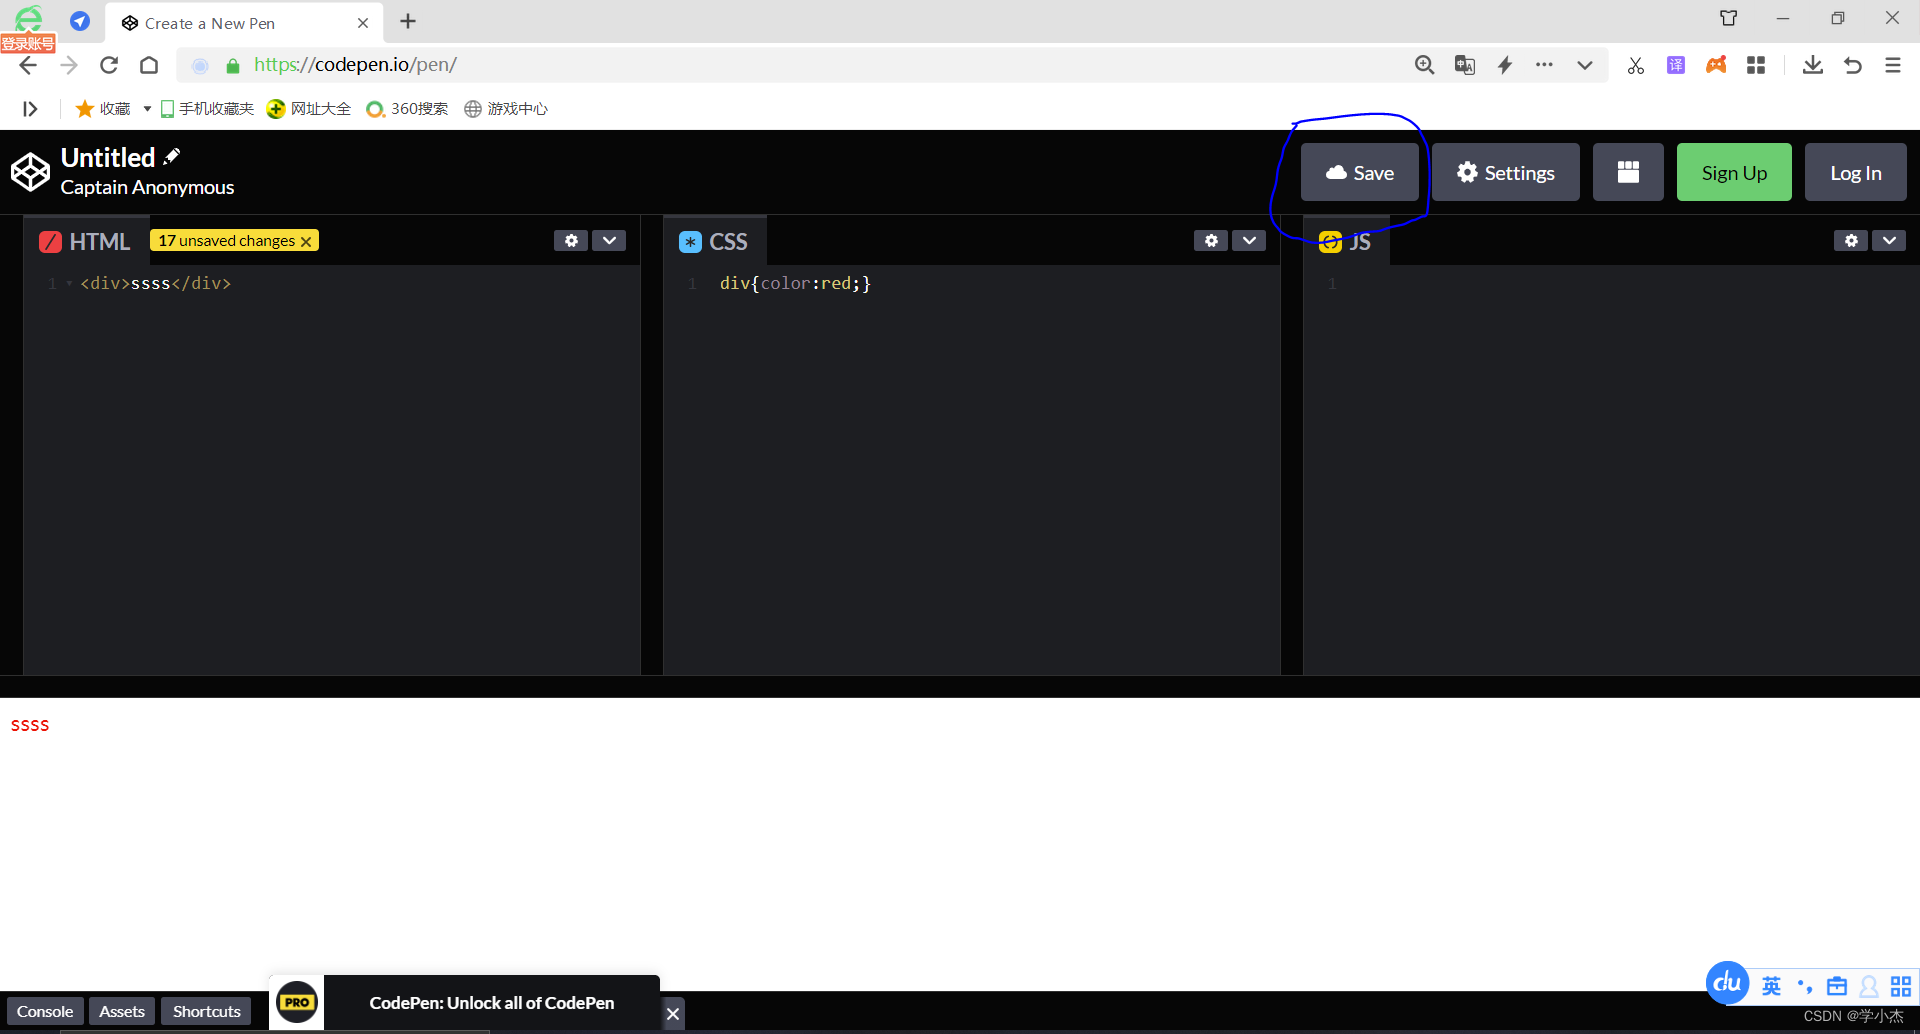1920x1034 pixels.
Task: Open CSS editor settings gear
Action: coord(1210,240)
